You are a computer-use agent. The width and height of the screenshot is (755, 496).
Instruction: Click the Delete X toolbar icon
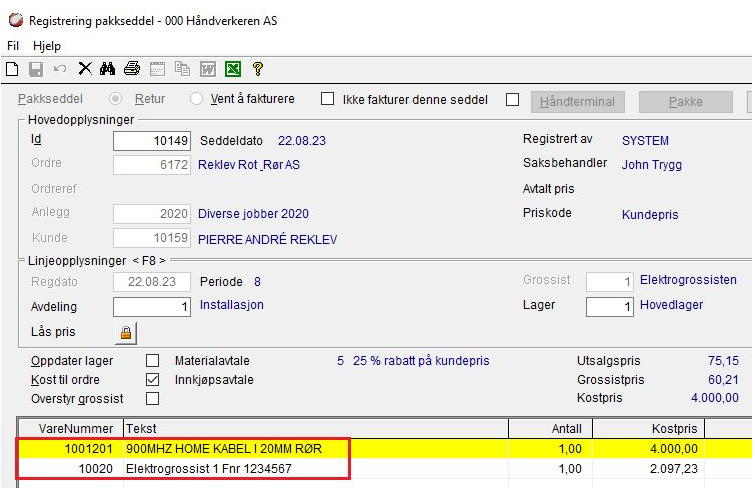(85, 69)
